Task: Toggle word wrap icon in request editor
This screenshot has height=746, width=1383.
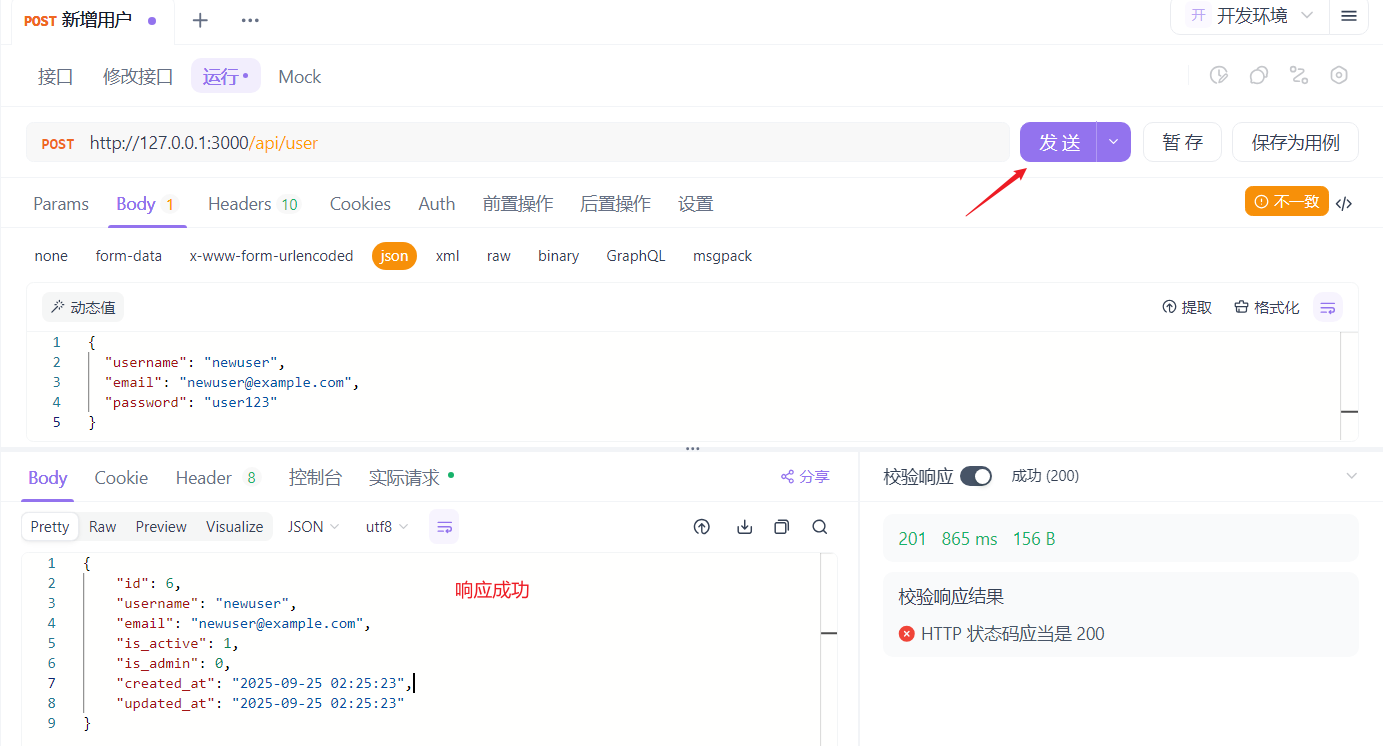Action: (x=1328, y=308)
